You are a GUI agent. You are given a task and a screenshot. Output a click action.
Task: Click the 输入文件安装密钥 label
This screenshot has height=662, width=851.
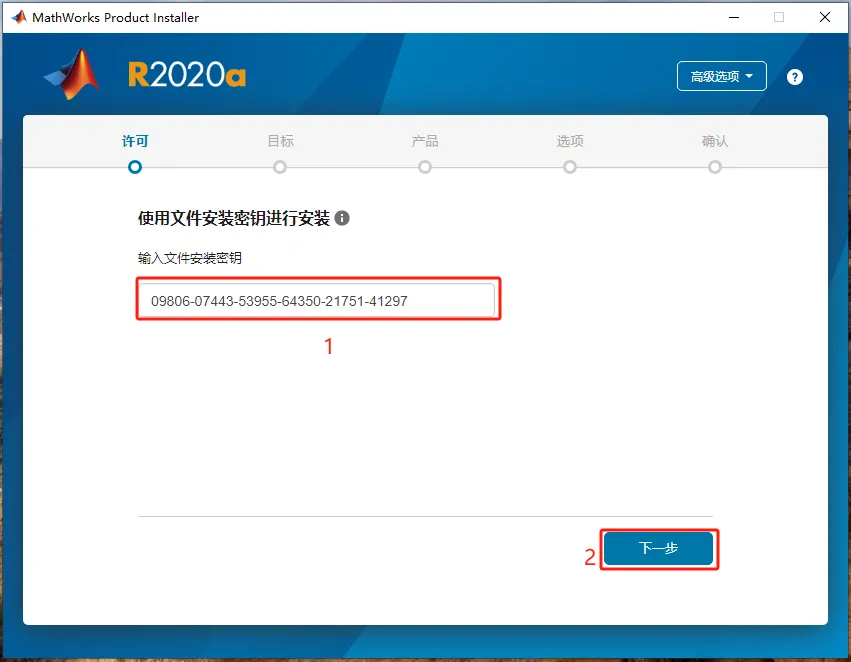pyautogui.click(x=189, y=258)
